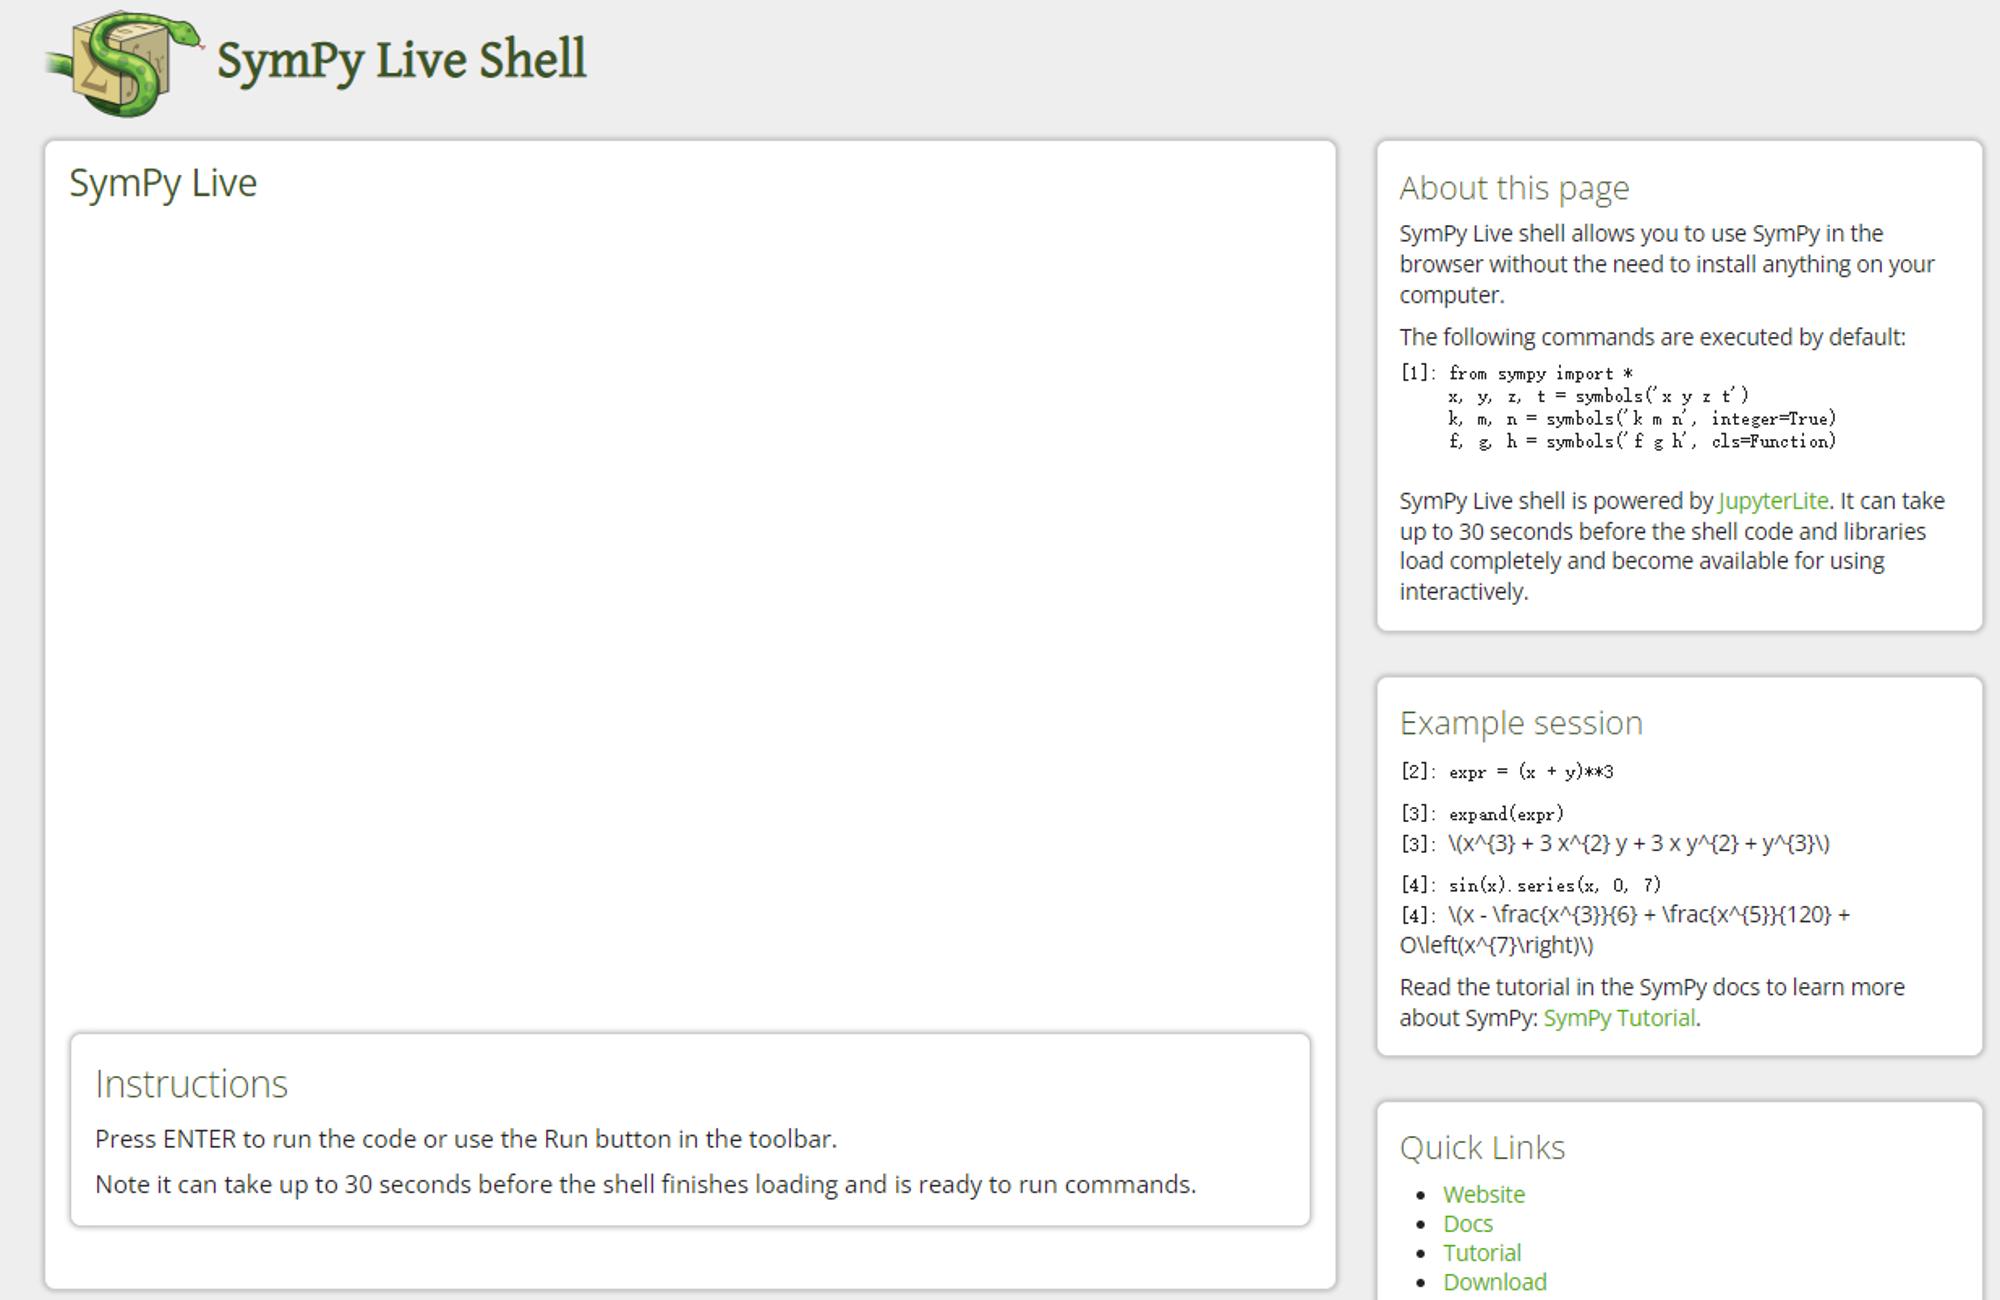This screenshot has height=1300, width=2000.
Task: Open the SymPy Tutorial link
Action: 1619,1018
